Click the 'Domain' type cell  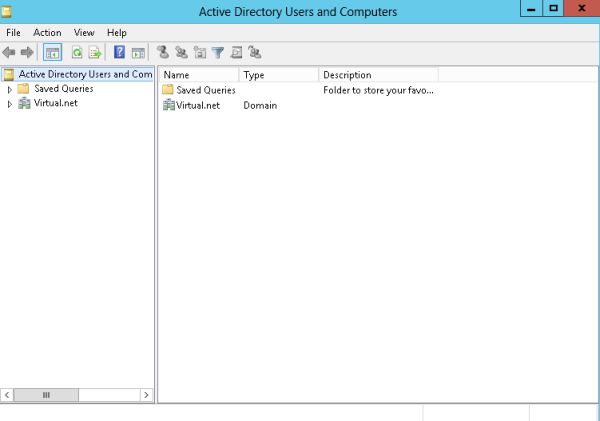click(260, 105)
